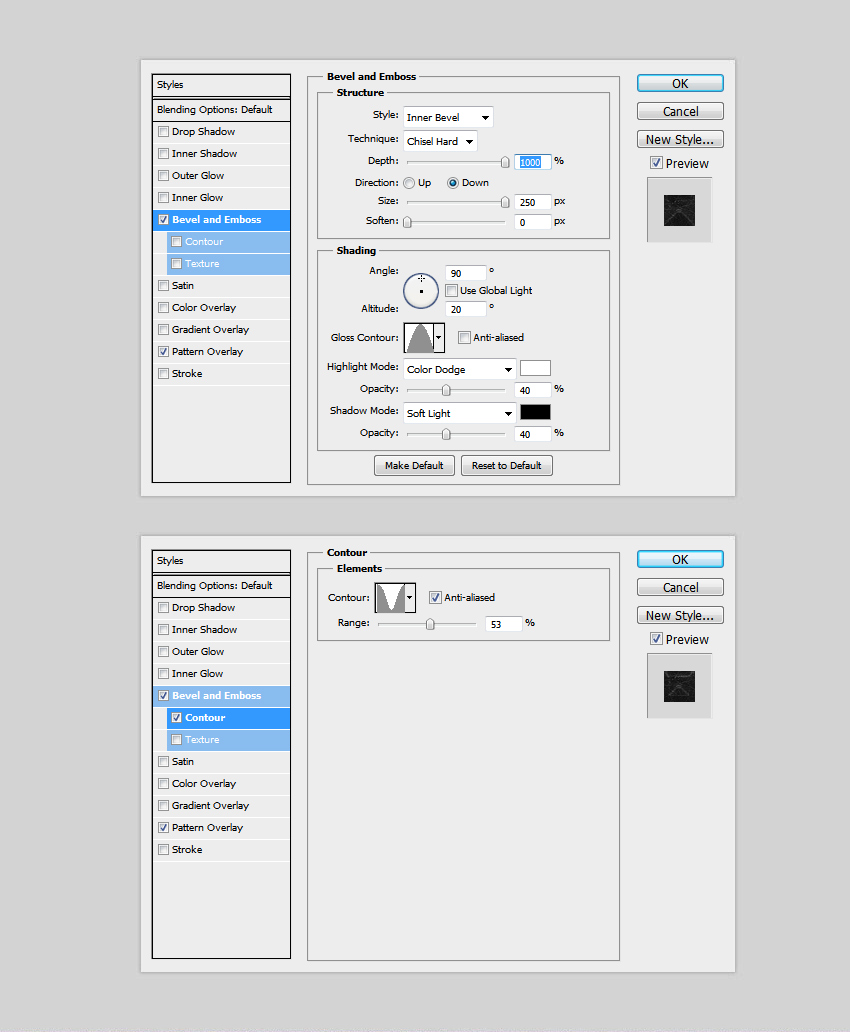Image resolution: width=850 pixels, height=1032 pixels.
Task: Enable Inner Shadow in top dialog
Action: point(163,153)
